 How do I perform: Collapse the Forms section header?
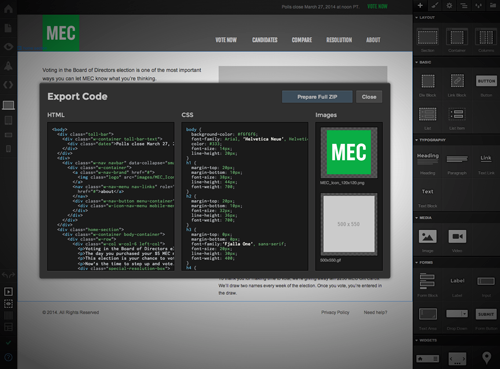[x=424, y=263]
